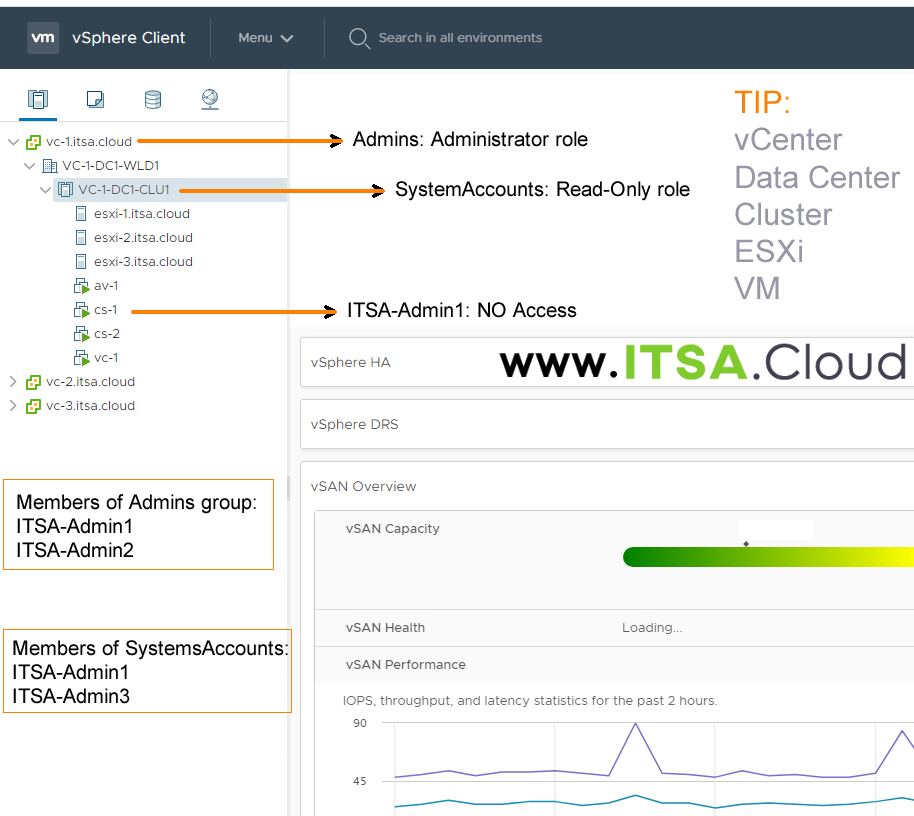Click the vc-2.itsa.cloud vCenter icon
Image resolution: width=914 pixels, height=816 pixels.
point(33,382)
